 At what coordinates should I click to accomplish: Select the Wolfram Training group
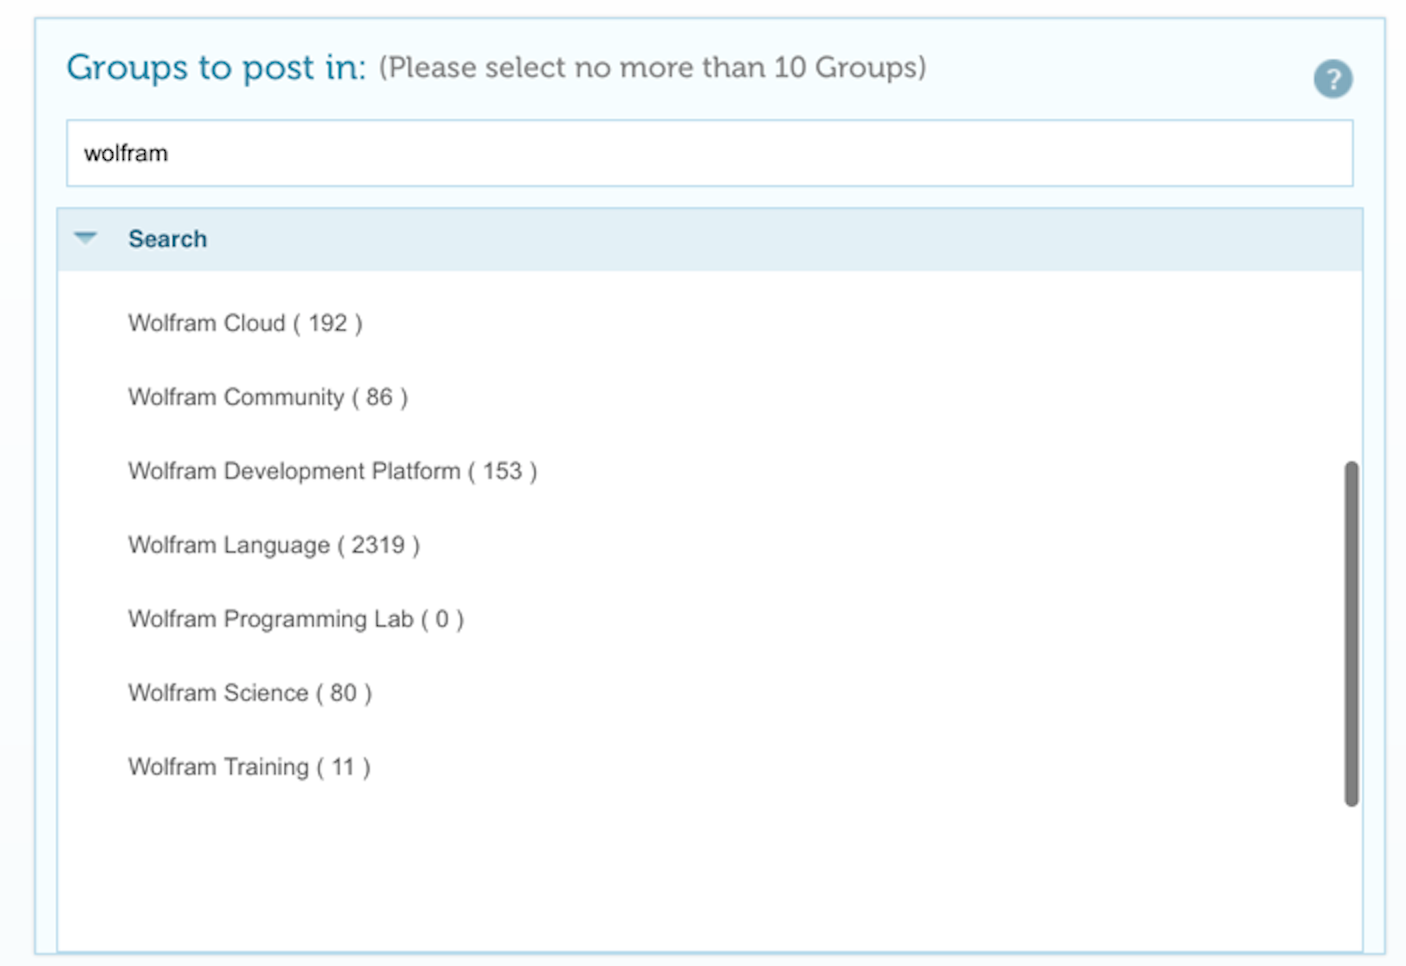(x=249, y=767)
